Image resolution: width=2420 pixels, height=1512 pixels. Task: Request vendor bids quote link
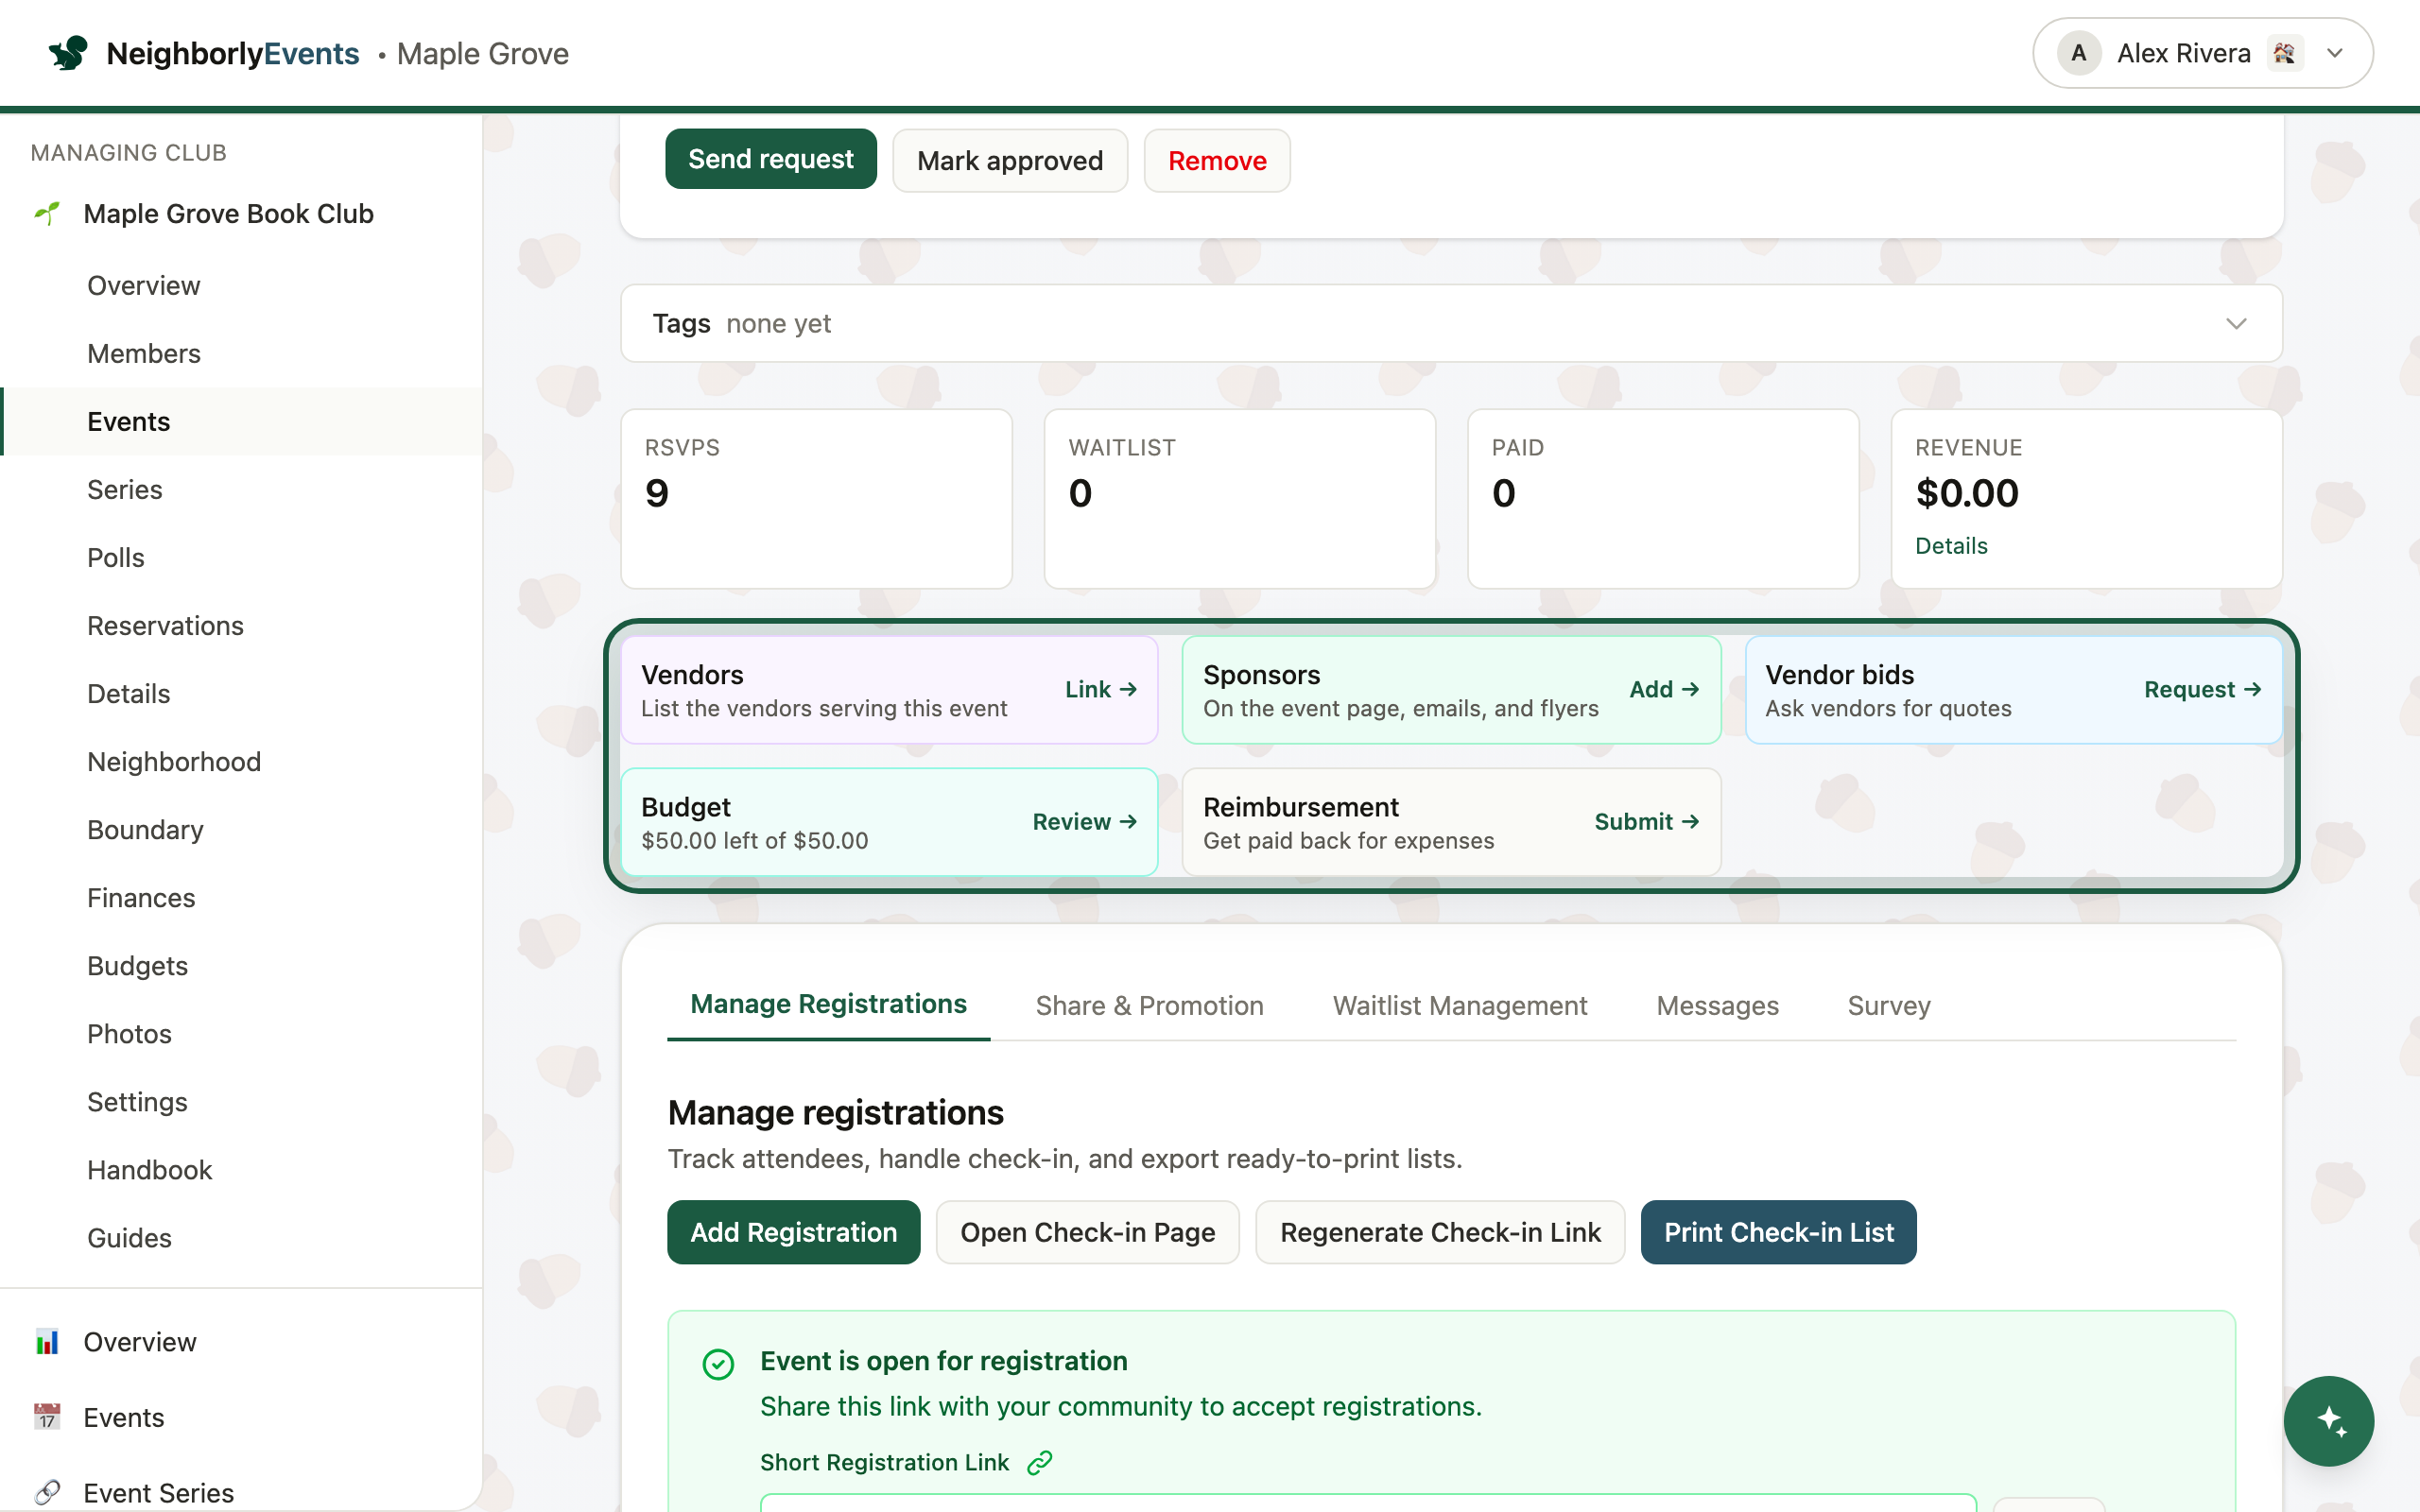coord(2202,689)
